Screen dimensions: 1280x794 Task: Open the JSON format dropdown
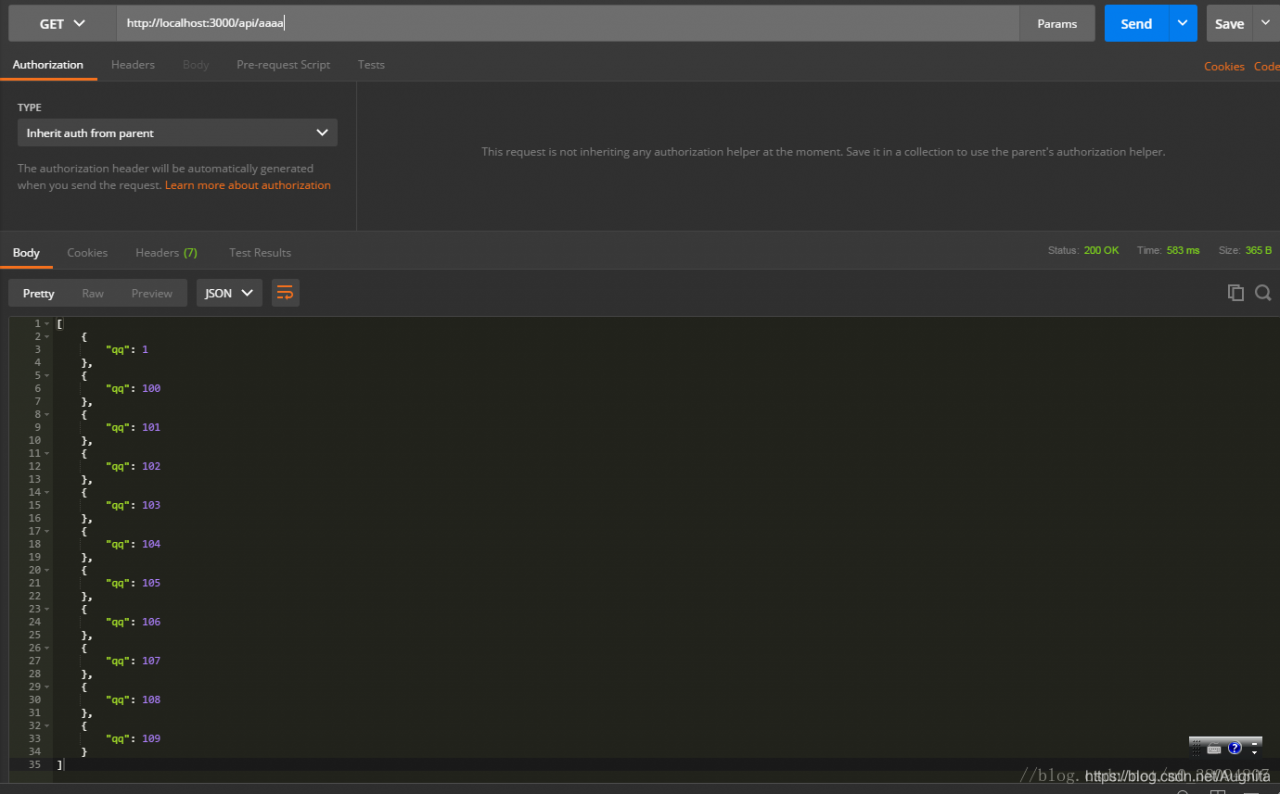229,293
